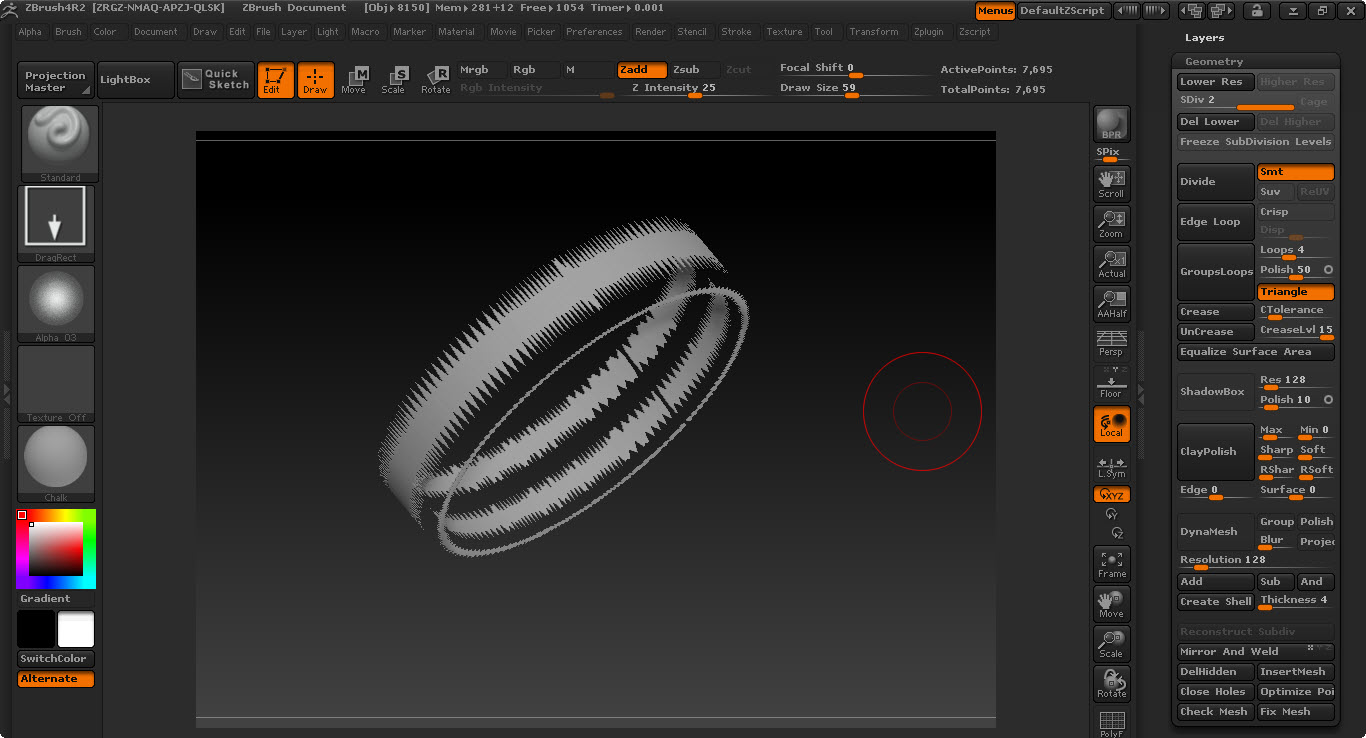Click the Frame mesh icon
1366x738 pixels.
[x=1111, y=563]
